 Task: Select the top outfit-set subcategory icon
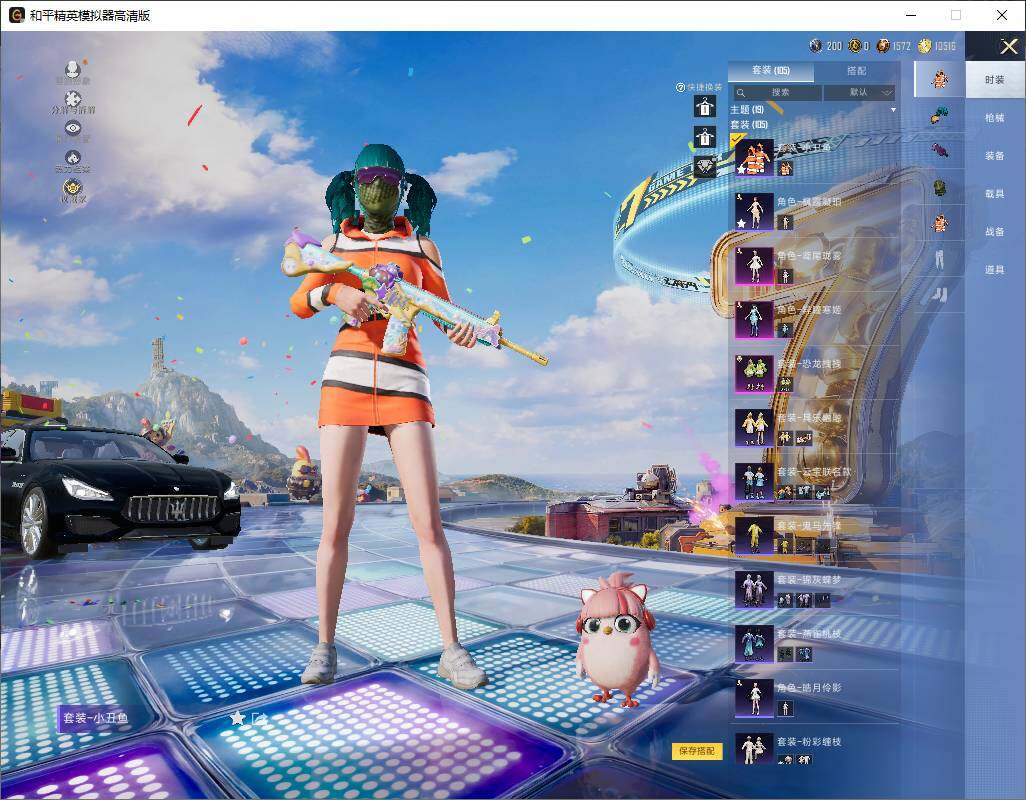pyautogui.click(x=940, y=80)
